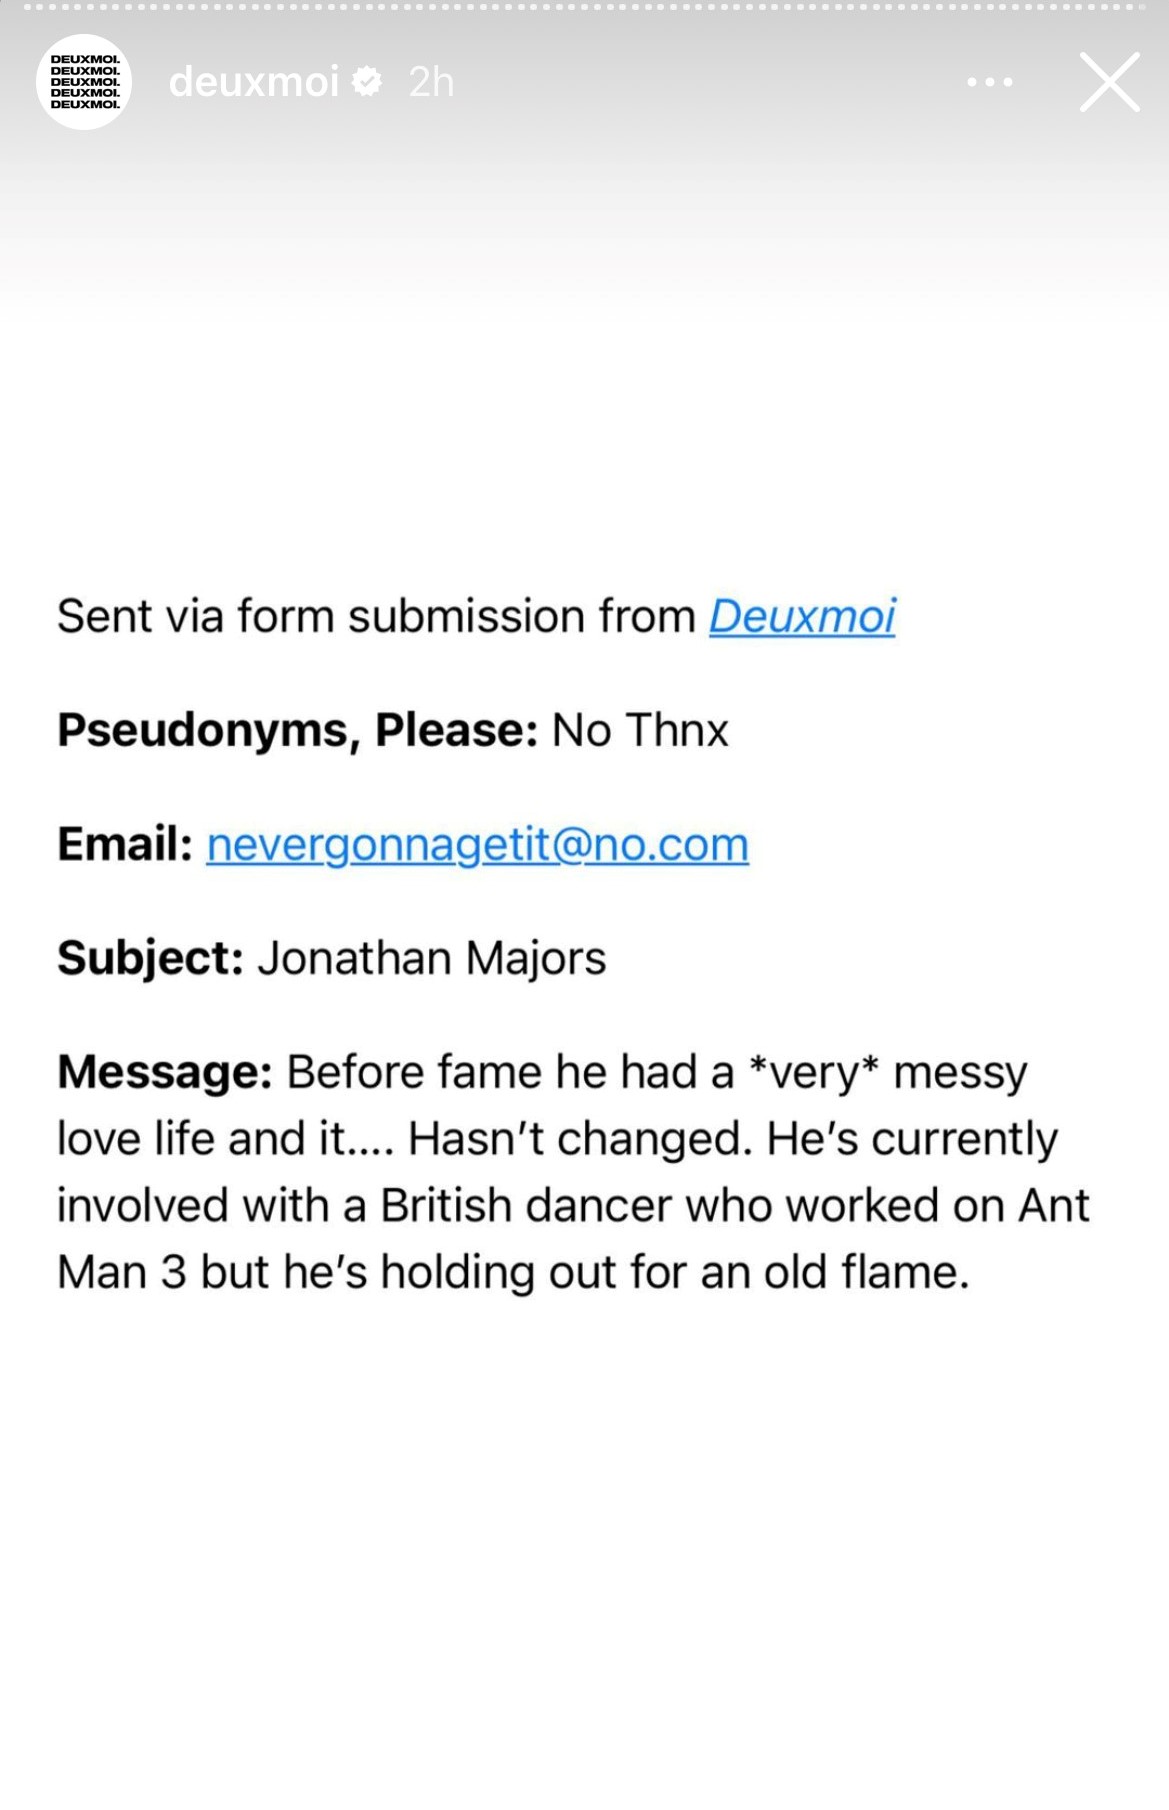The width and height of the screenshot is (1169, 1810).
Task: Click the "Hasn't changed." sentence
Action: pyautogui.click(x=580, y=1139)
